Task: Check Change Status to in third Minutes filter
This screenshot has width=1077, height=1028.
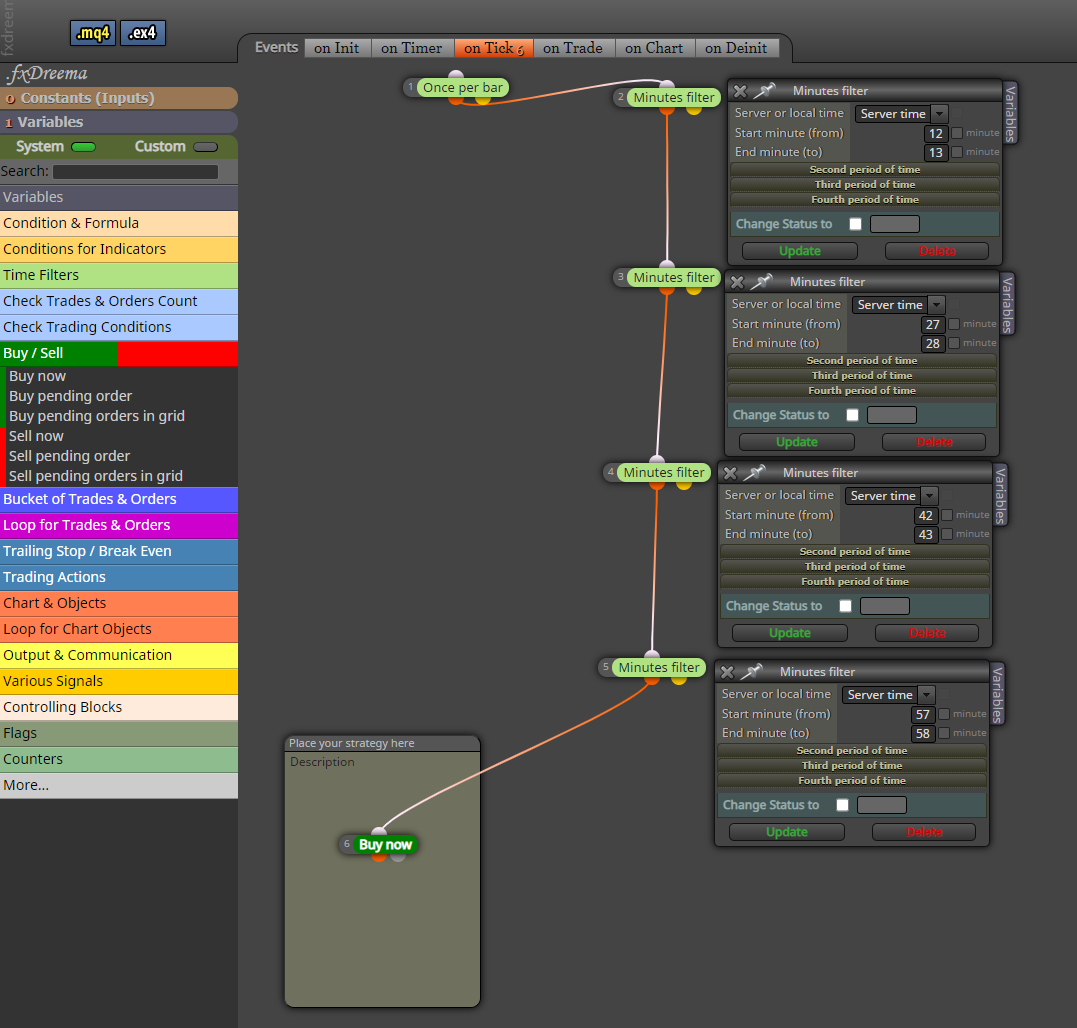Action: (x=846, y=606)
